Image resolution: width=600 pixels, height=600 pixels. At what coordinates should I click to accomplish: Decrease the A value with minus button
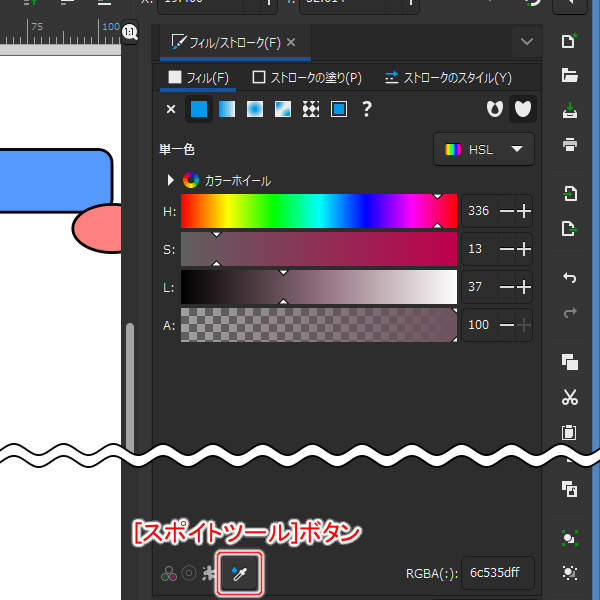click(x=507, y=325)
